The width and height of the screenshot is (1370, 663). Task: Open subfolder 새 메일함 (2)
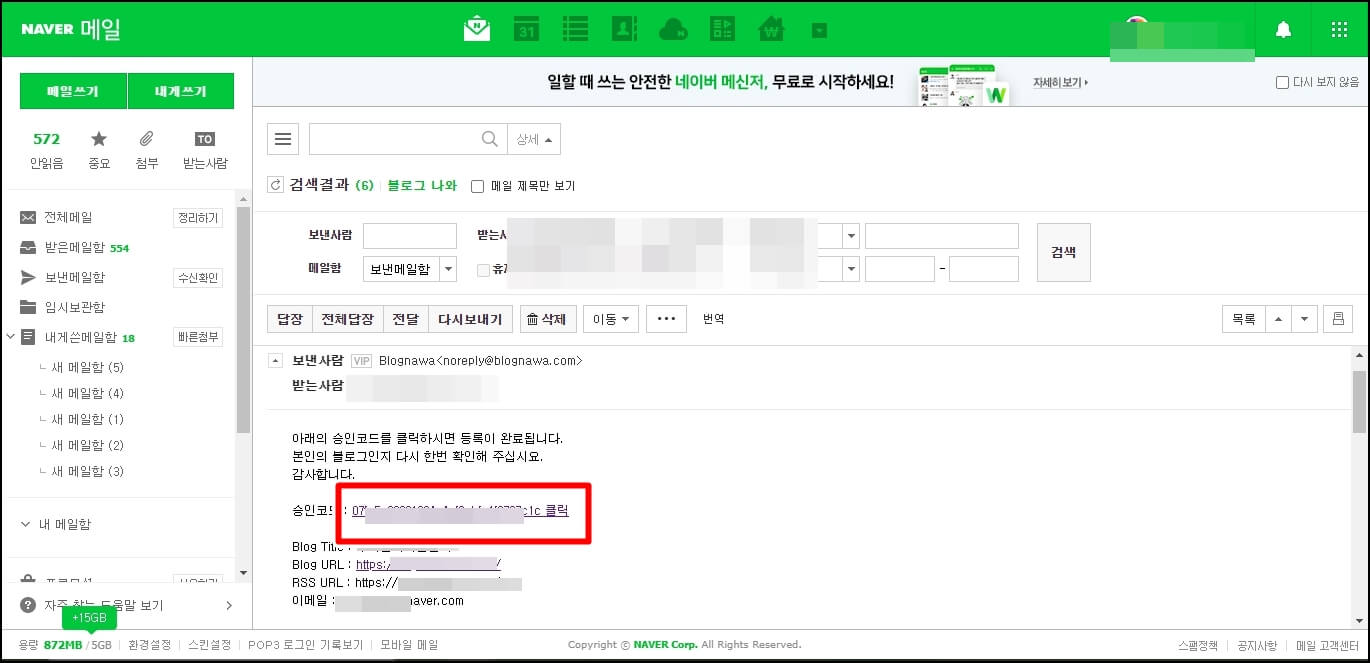(87, 445)
